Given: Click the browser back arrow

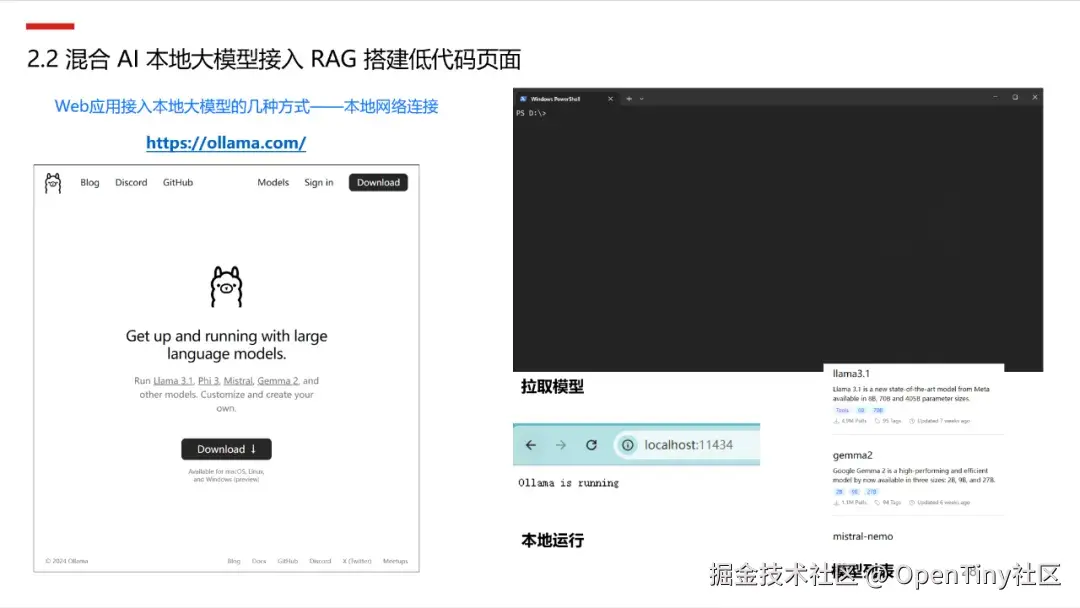Looking at the screenshot, I should coord(531,443).
